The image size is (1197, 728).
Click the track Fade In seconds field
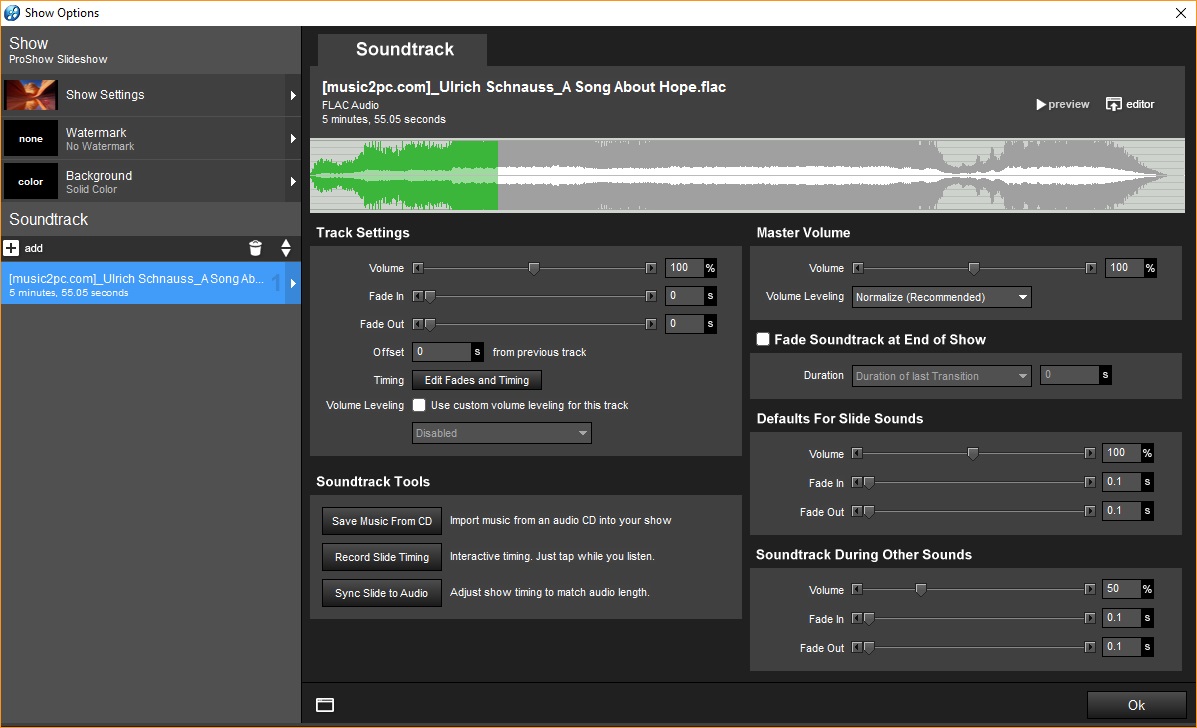pos(685,296)
